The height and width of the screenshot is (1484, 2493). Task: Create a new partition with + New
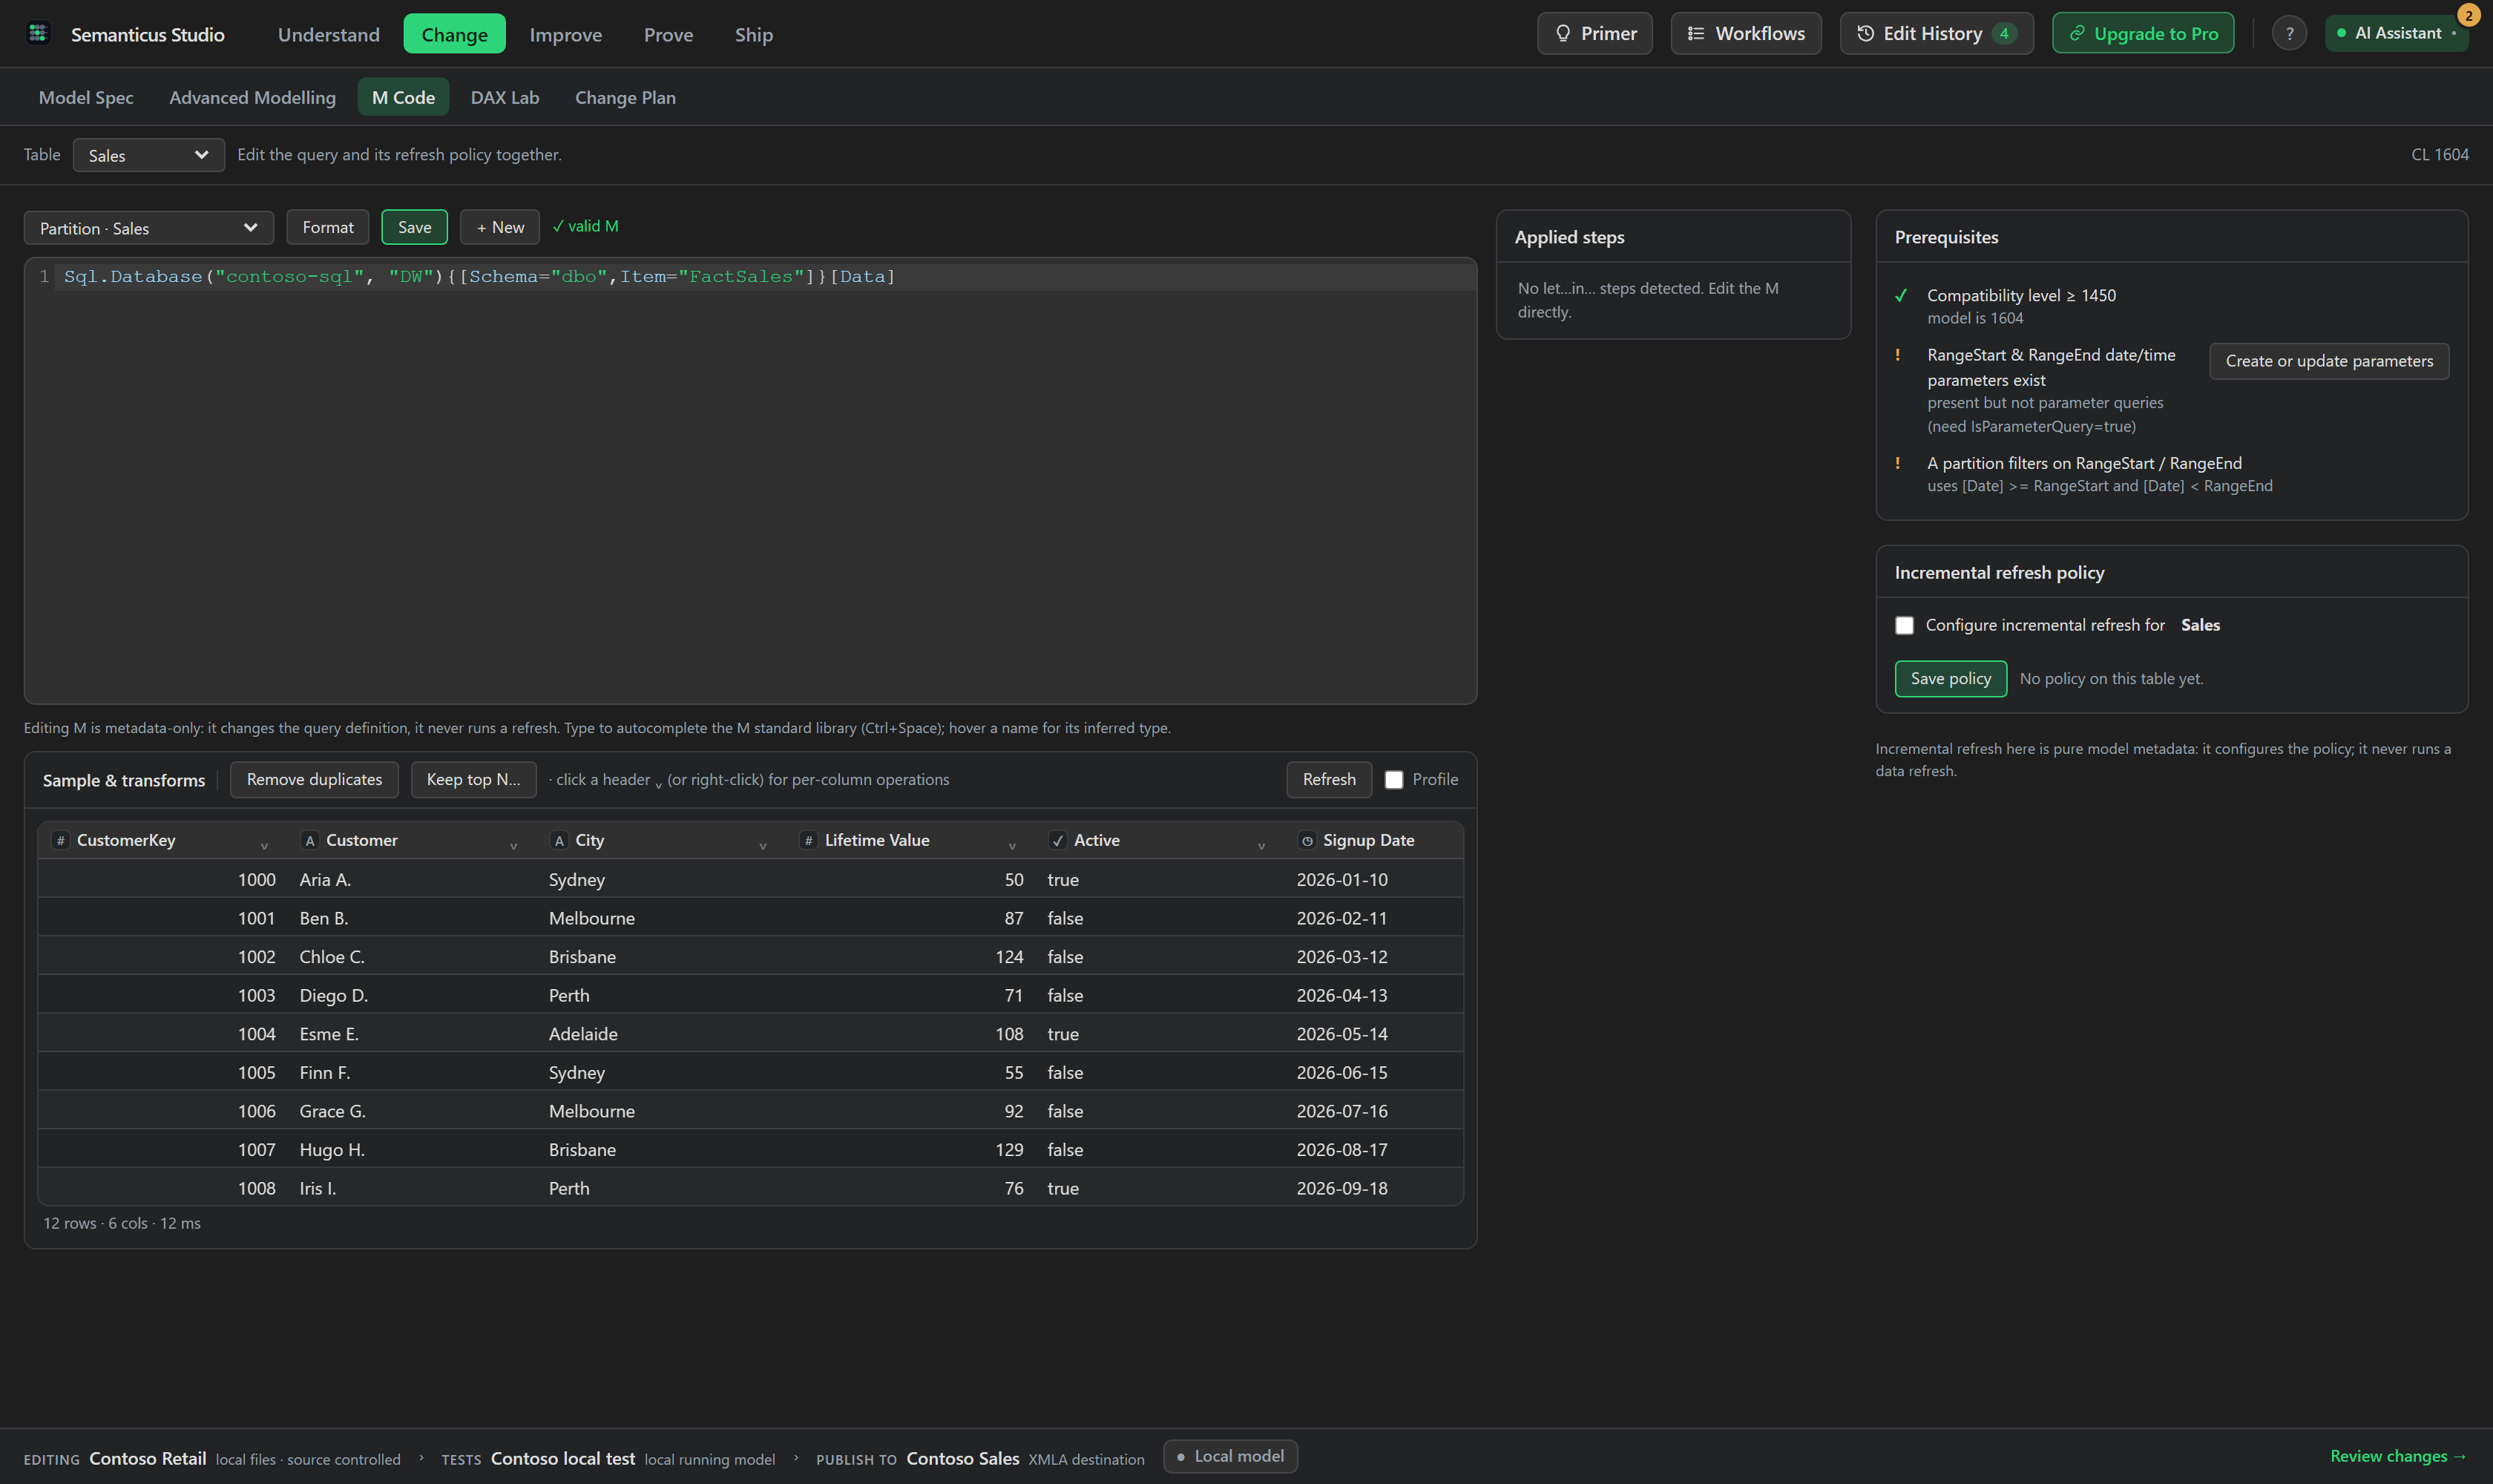click(500, 227)
